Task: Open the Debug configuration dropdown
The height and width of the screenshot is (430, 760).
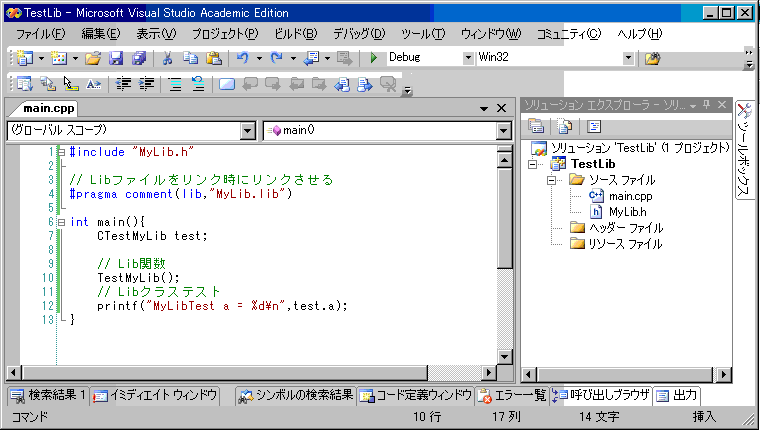Action: [x=466, y=58]
